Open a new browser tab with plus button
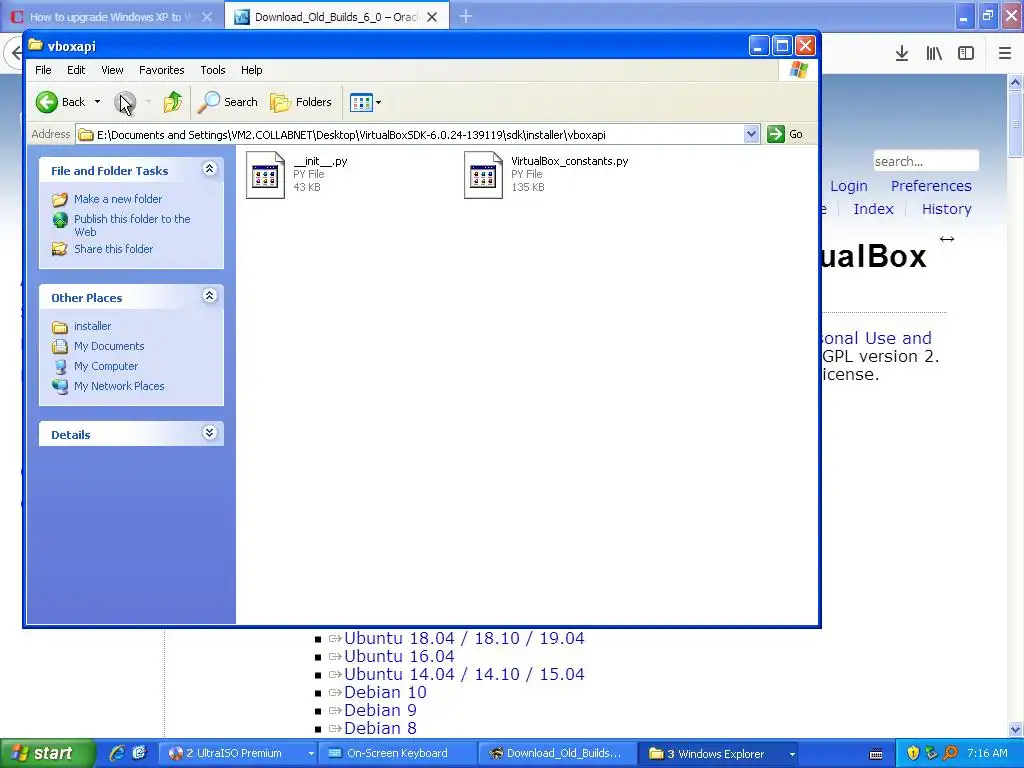 466,16
